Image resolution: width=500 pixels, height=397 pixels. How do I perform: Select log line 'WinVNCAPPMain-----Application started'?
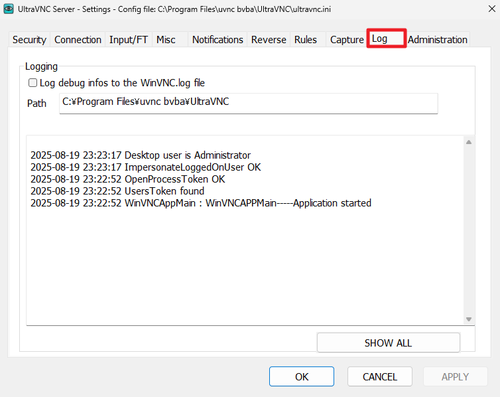[201, 203]
